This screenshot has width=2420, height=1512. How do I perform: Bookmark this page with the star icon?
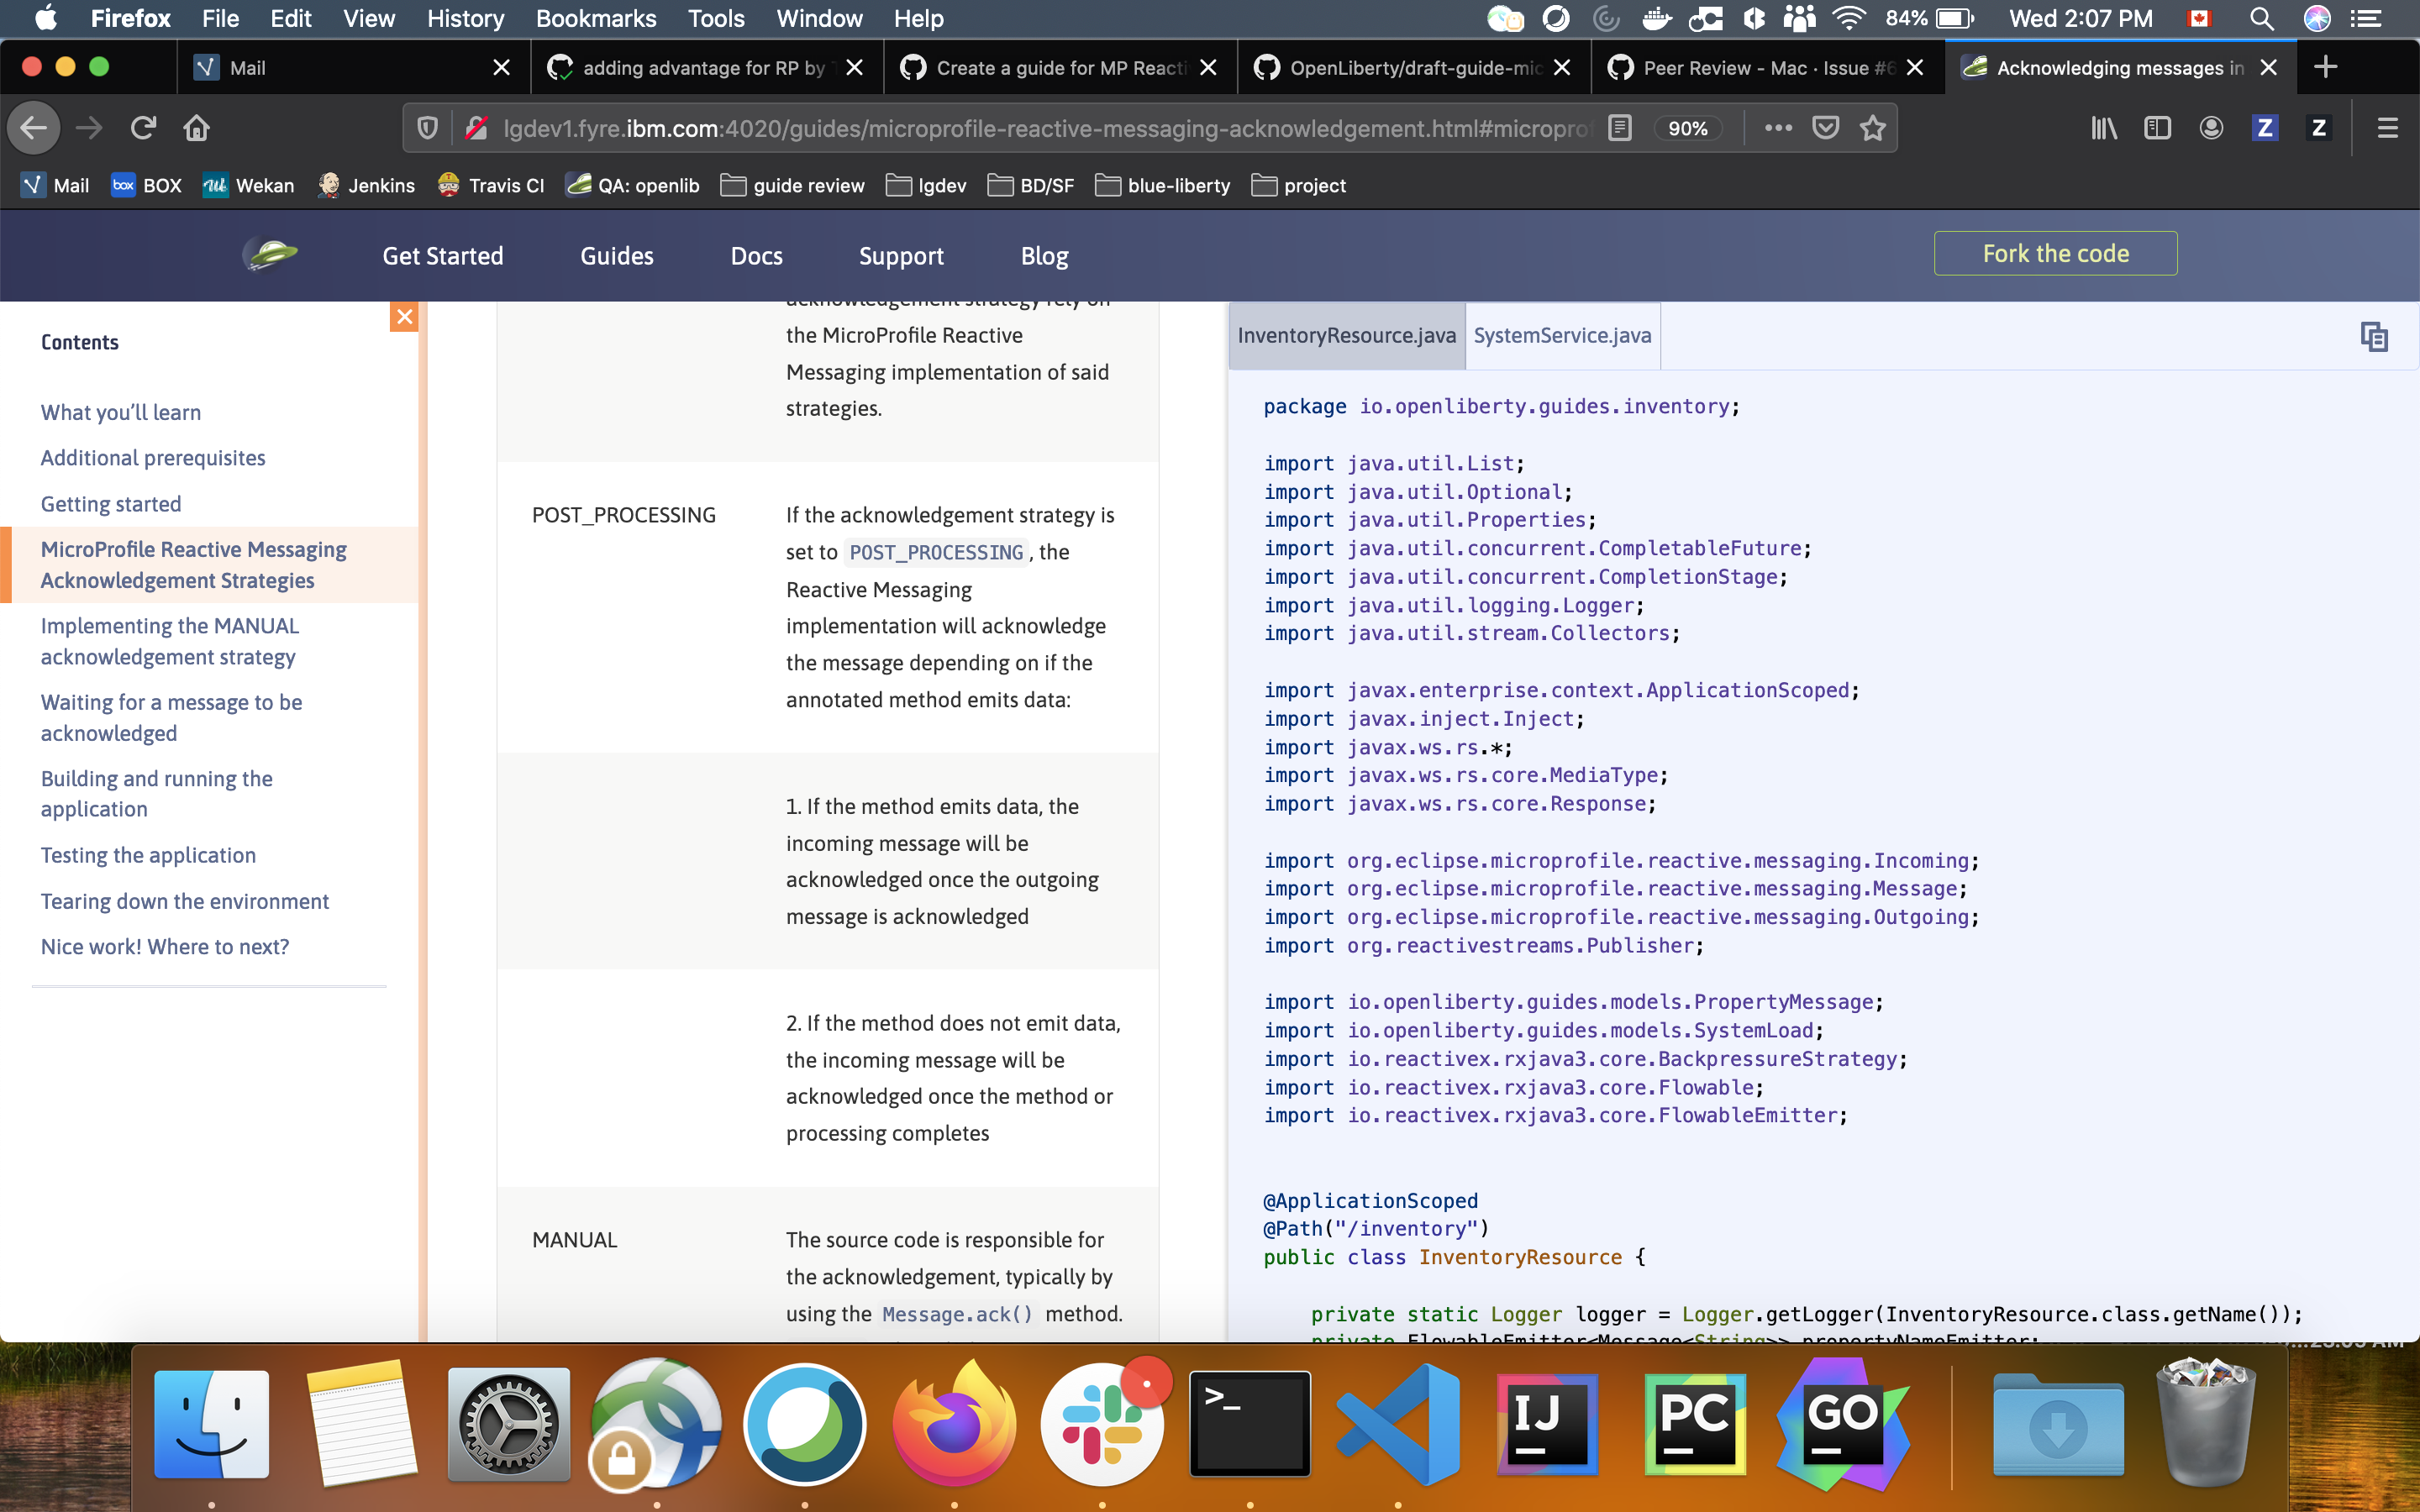(x=1872, y=128)
